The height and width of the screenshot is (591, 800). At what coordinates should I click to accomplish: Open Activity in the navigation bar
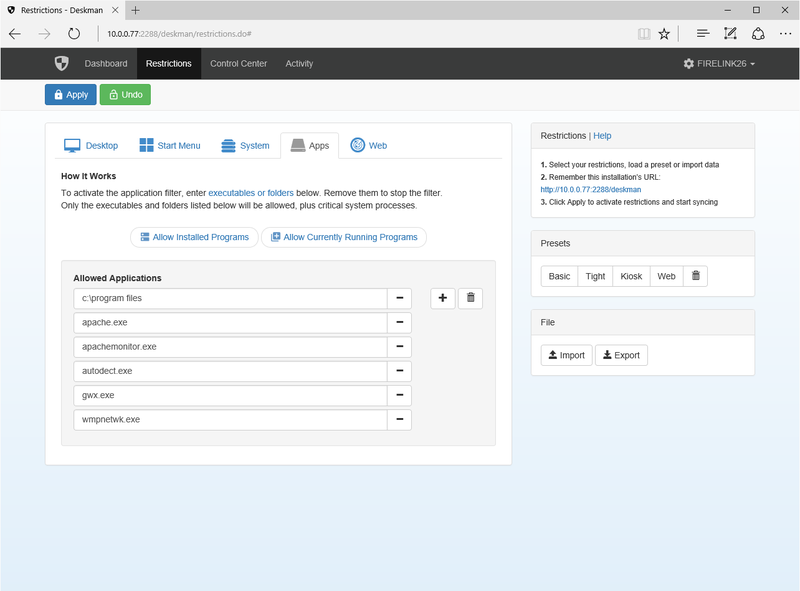pyautogui.click(x=299, y=64)
